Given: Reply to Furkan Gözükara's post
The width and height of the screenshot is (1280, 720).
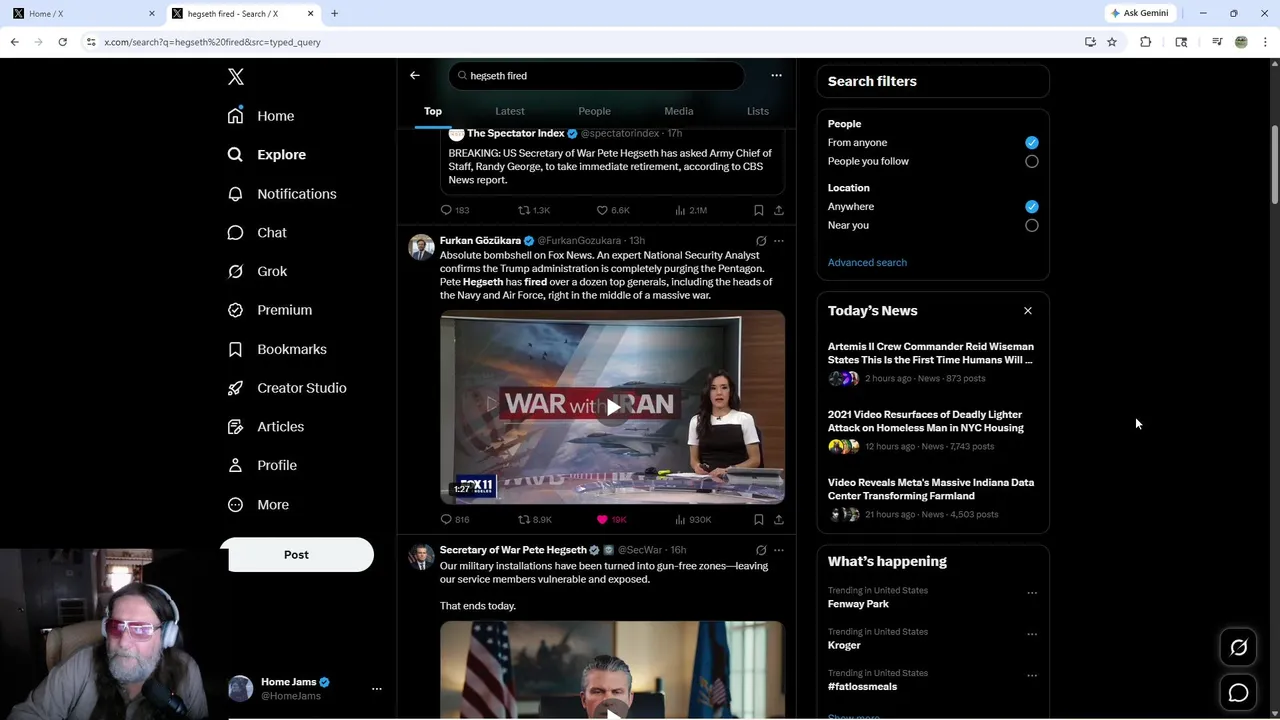Looking at the screenshot, I should (455, 520).
